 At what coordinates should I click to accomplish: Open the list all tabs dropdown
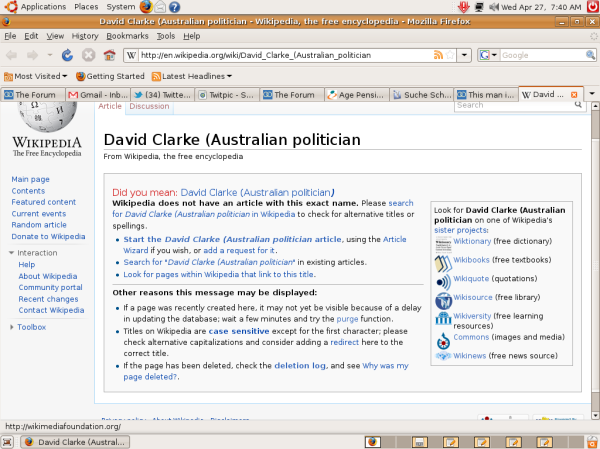click(x=592, y=94)
